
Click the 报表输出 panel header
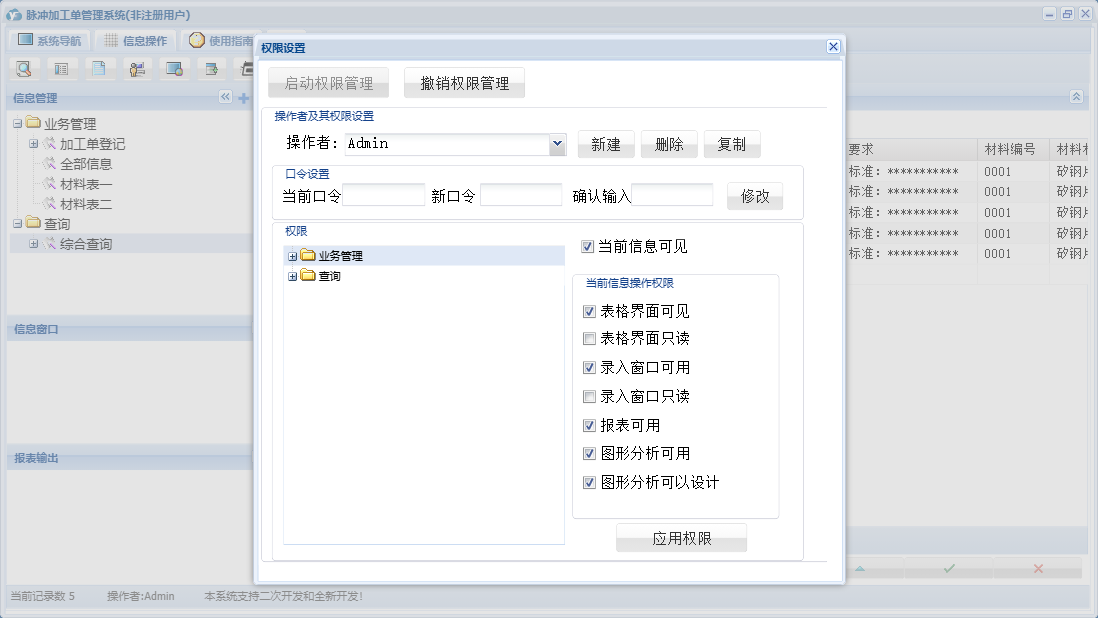(x=130, y=458)
